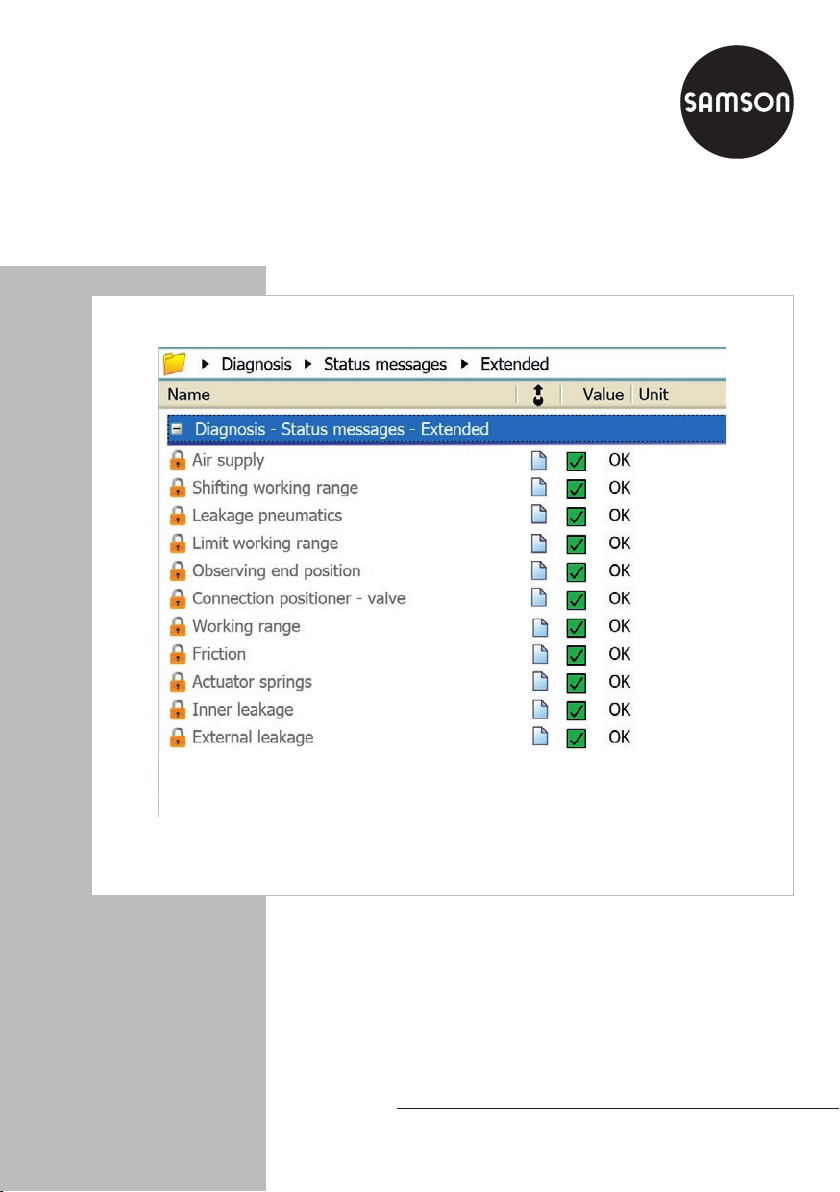The height and width of the screenshot is (1192, 840).
Task: Select the Extended breadcrumb item
Action: 515,364
